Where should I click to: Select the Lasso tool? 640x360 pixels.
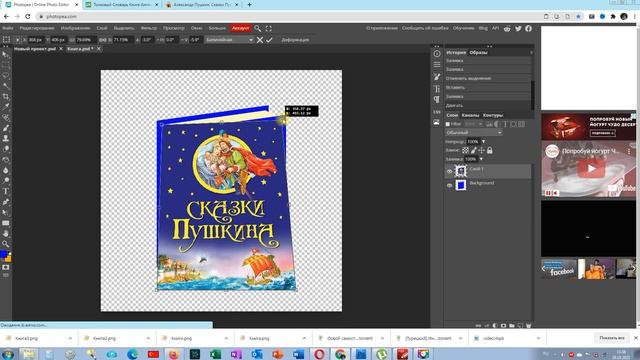pos(5,76)
